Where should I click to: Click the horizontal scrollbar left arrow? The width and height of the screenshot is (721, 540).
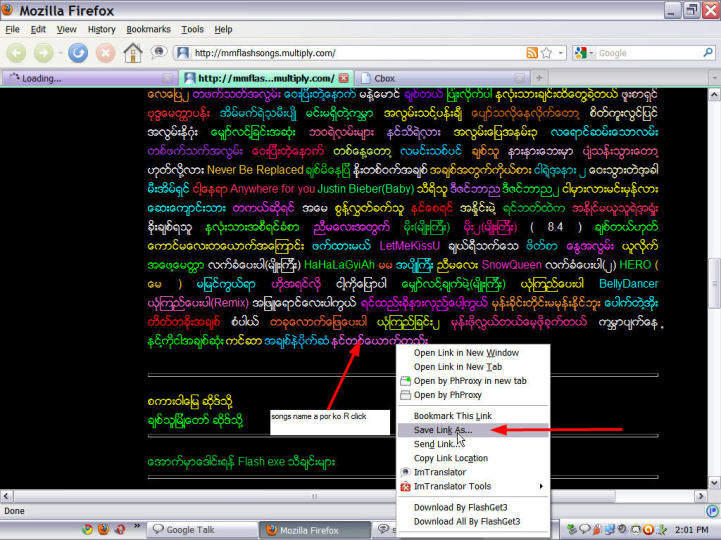[6, 496]
